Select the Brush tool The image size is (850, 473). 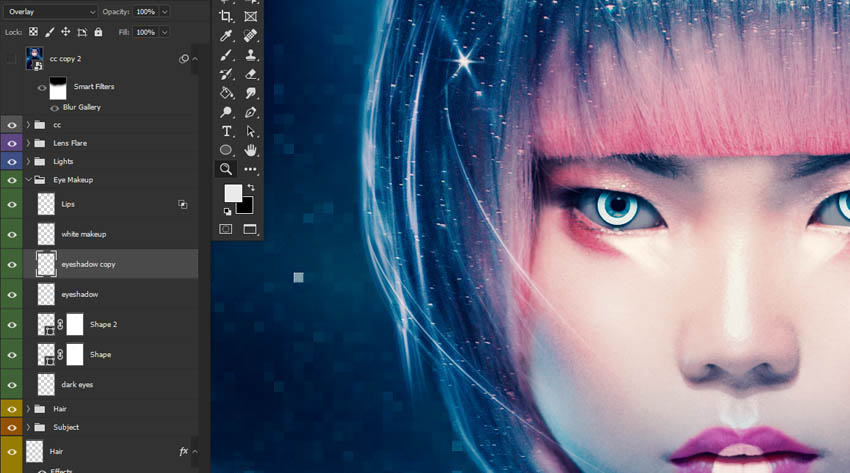(226, 55)
